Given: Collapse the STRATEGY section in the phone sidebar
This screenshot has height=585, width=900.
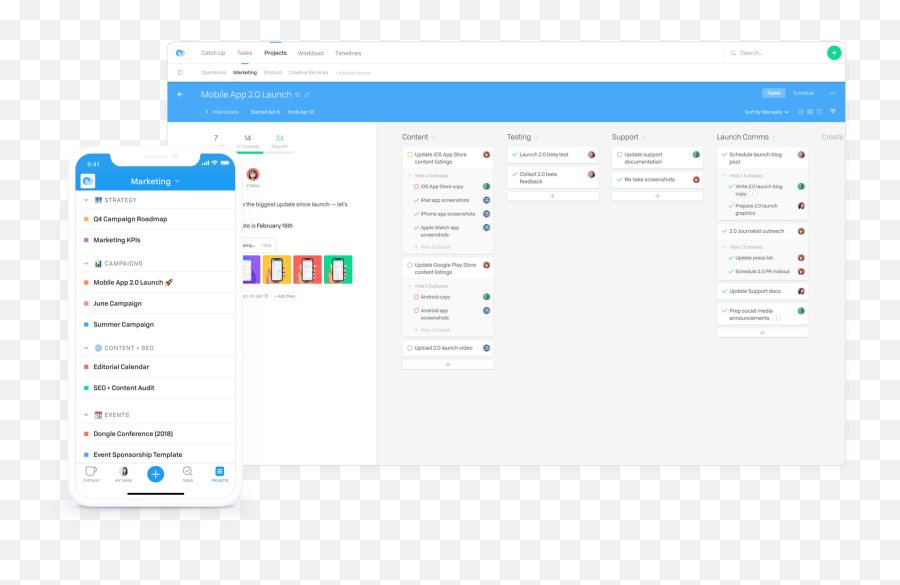Looking at the screenshot, I should (88, 199).
